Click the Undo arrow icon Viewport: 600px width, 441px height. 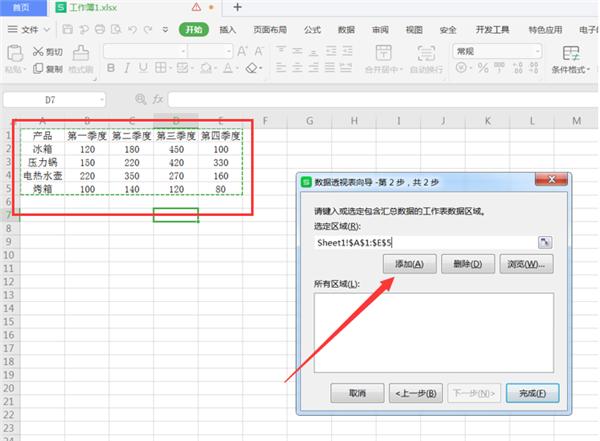(132, 29)
